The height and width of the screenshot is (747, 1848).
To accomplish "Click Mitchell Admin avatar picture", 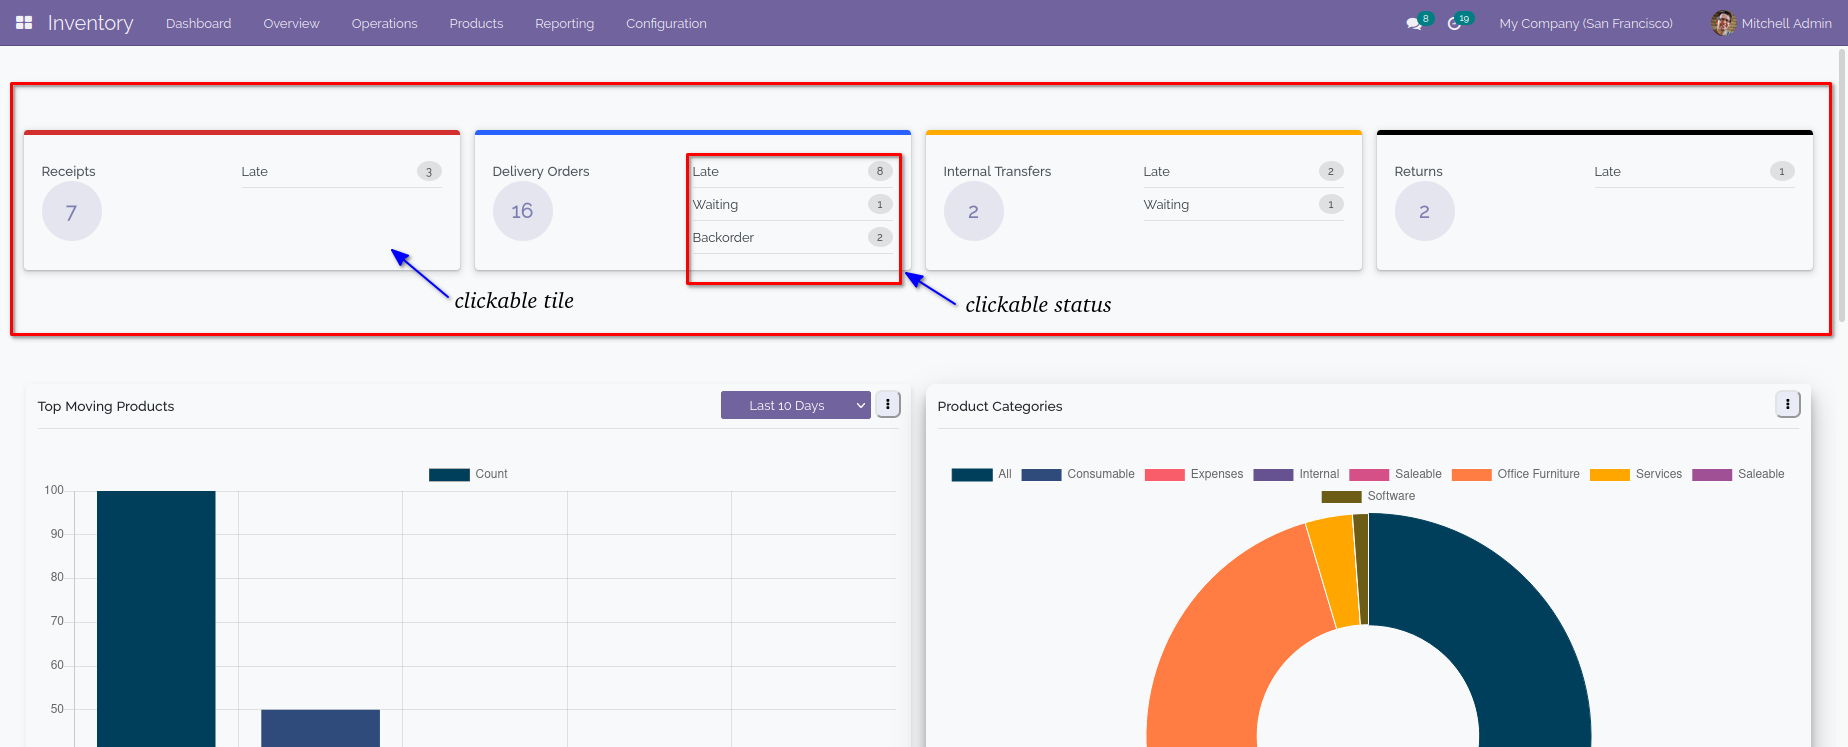I will pyautogui.click(x=1723, y=23).
